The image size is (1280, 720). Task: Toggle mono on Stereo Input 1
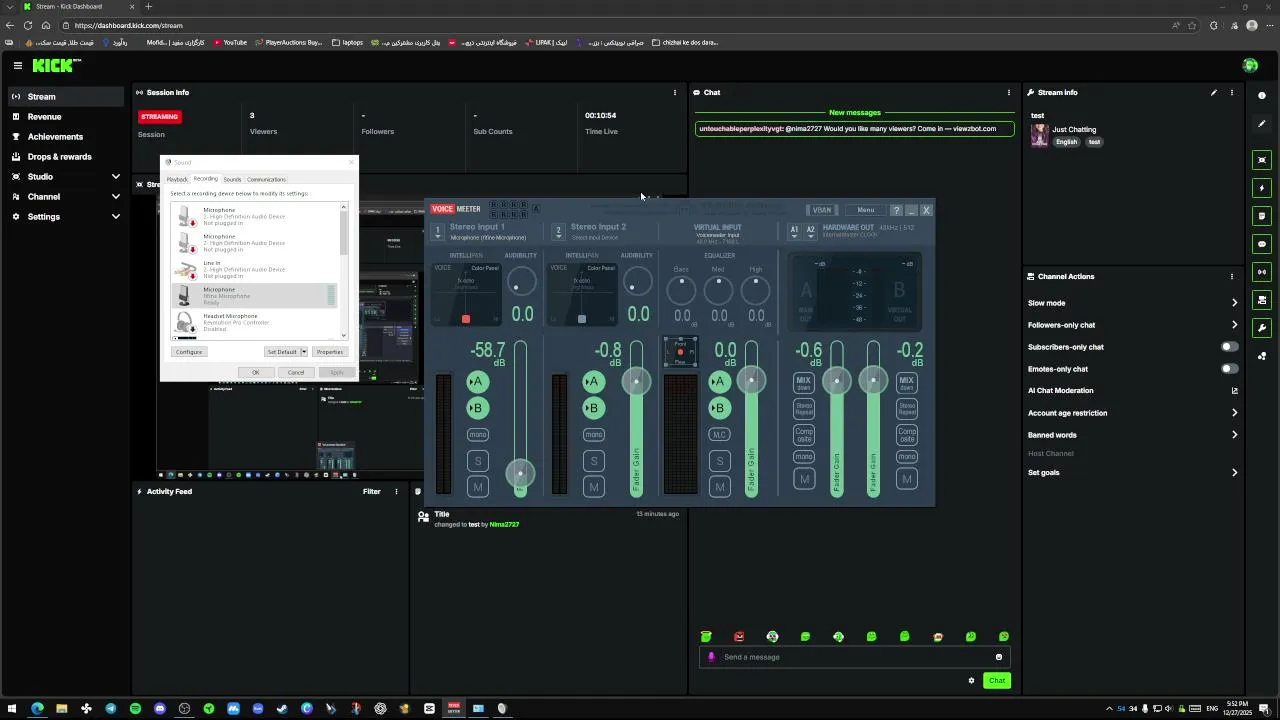tap(477, 435)
